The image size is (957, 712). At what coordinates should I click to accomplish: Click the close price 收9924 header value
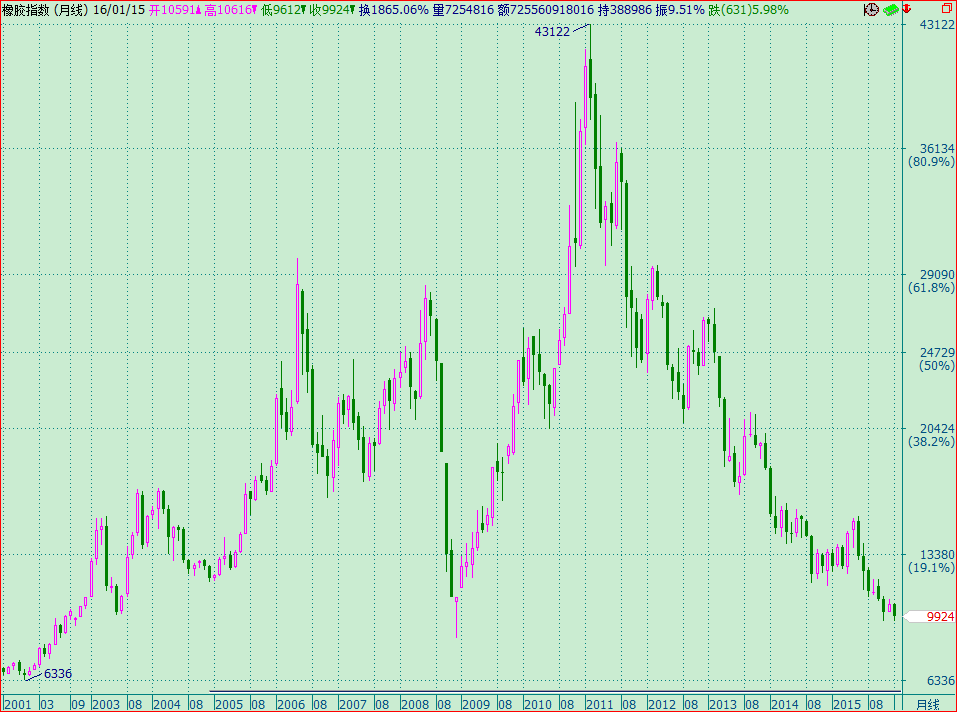click(332, 10)
